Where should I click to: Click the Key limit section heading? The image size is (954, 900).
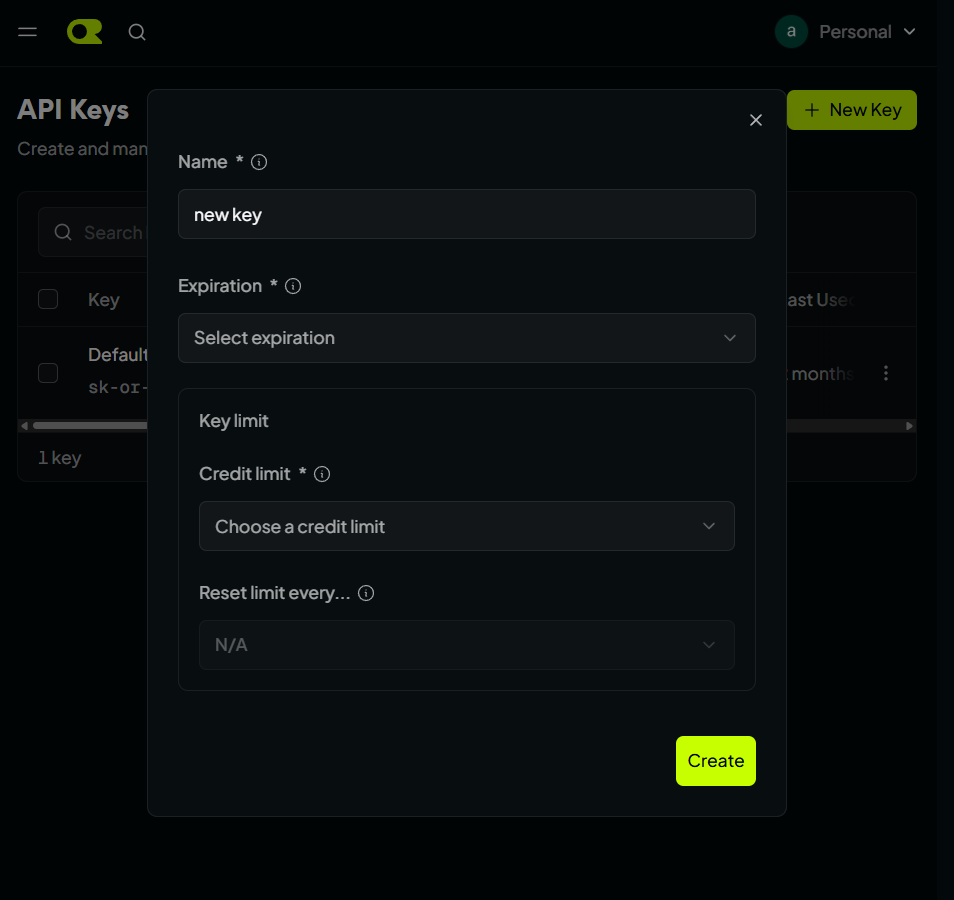(234, 421)
